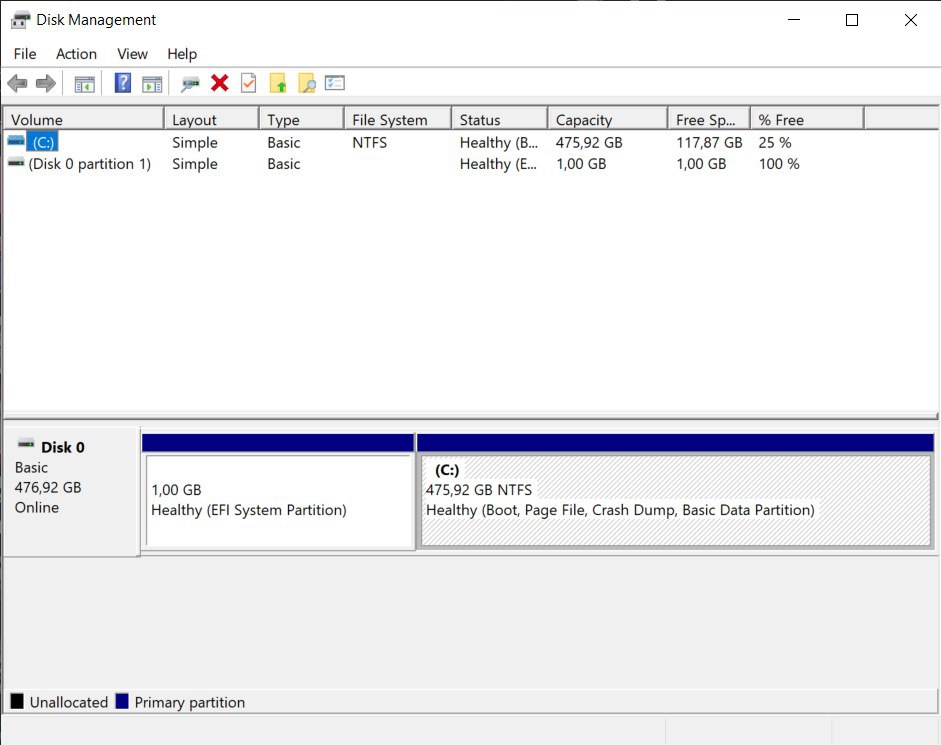This screenshot has height=745, width=941.
Task: Select the Disk 0 label panel
Action: pyautogui.click(x=71, y=492)
